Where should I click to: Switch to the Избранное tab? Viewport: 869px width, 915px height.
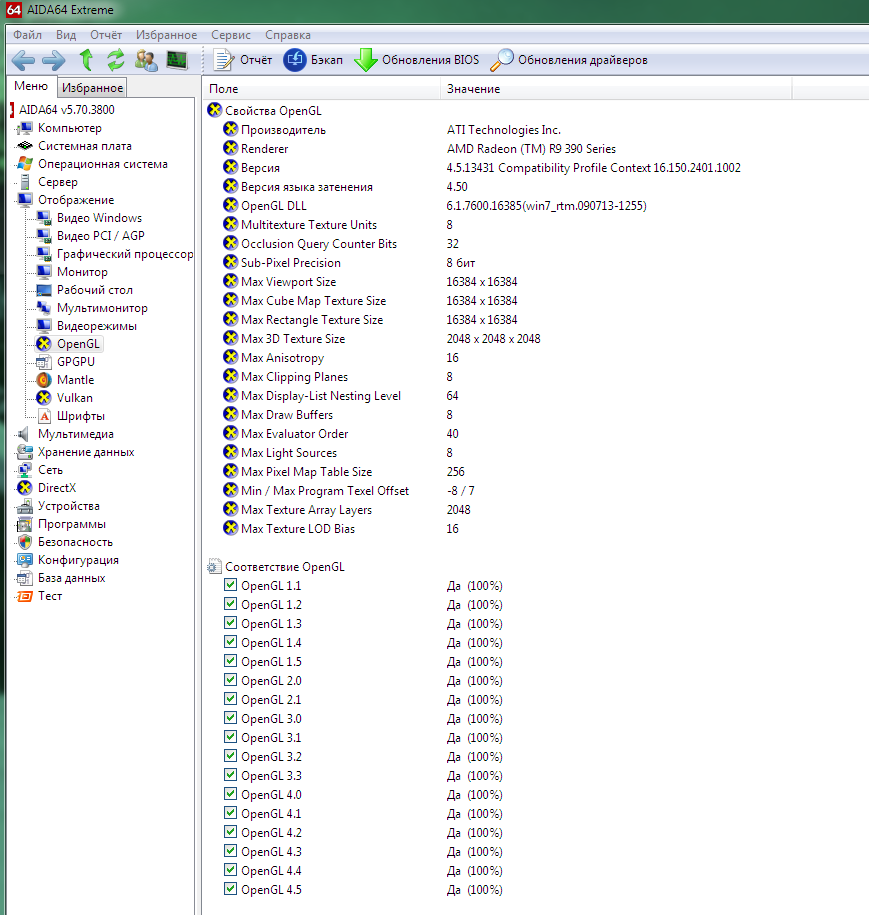pyautogui.click(x=92, y=88)
